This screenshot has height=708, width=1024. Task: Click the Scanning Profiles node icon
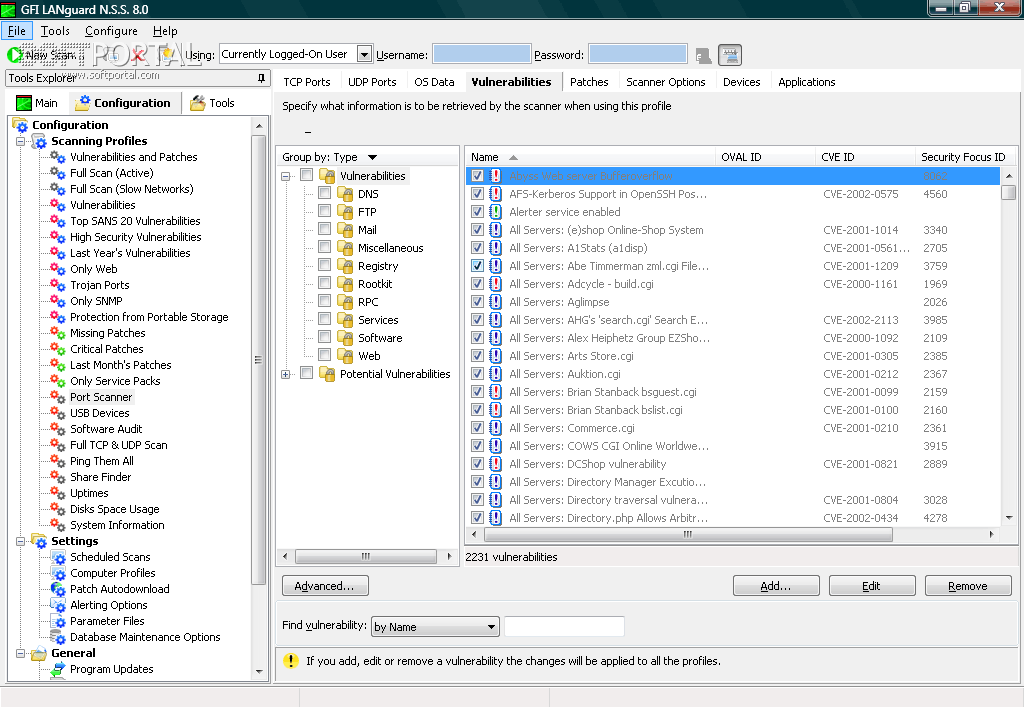tap(39, 141)
